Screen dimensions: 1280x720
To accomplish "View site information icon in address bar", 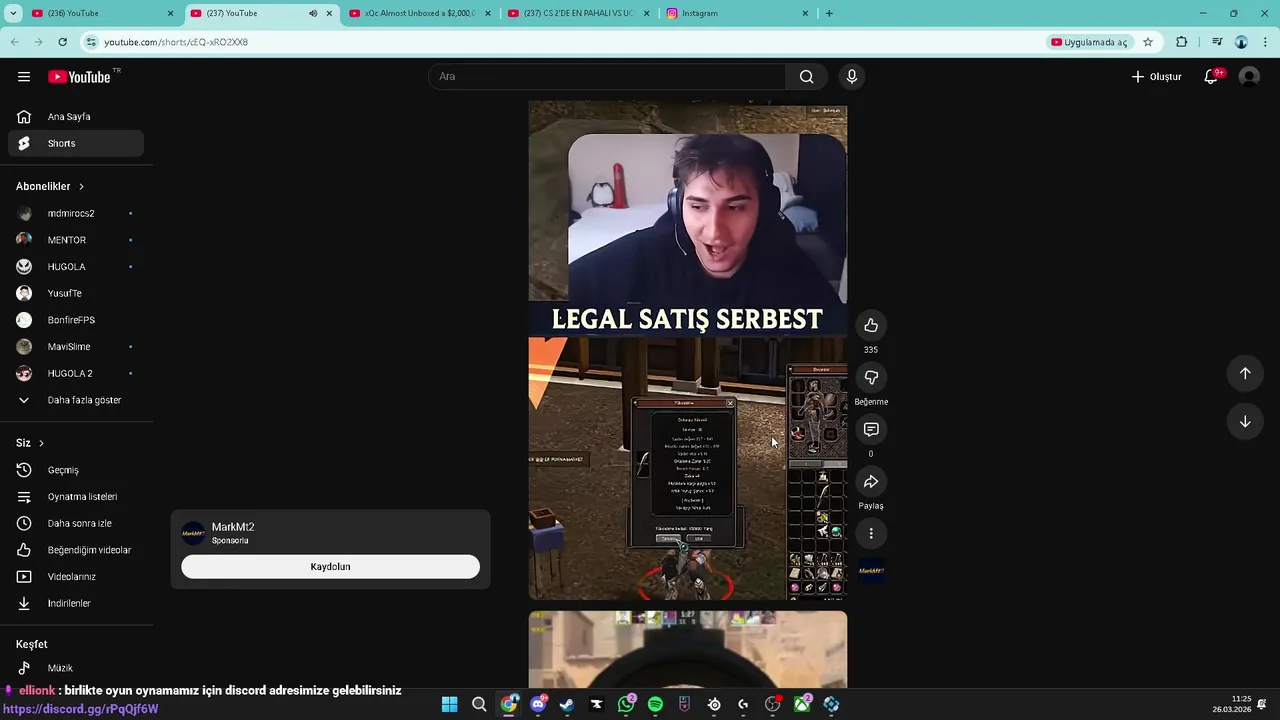I will pos(91,42).
